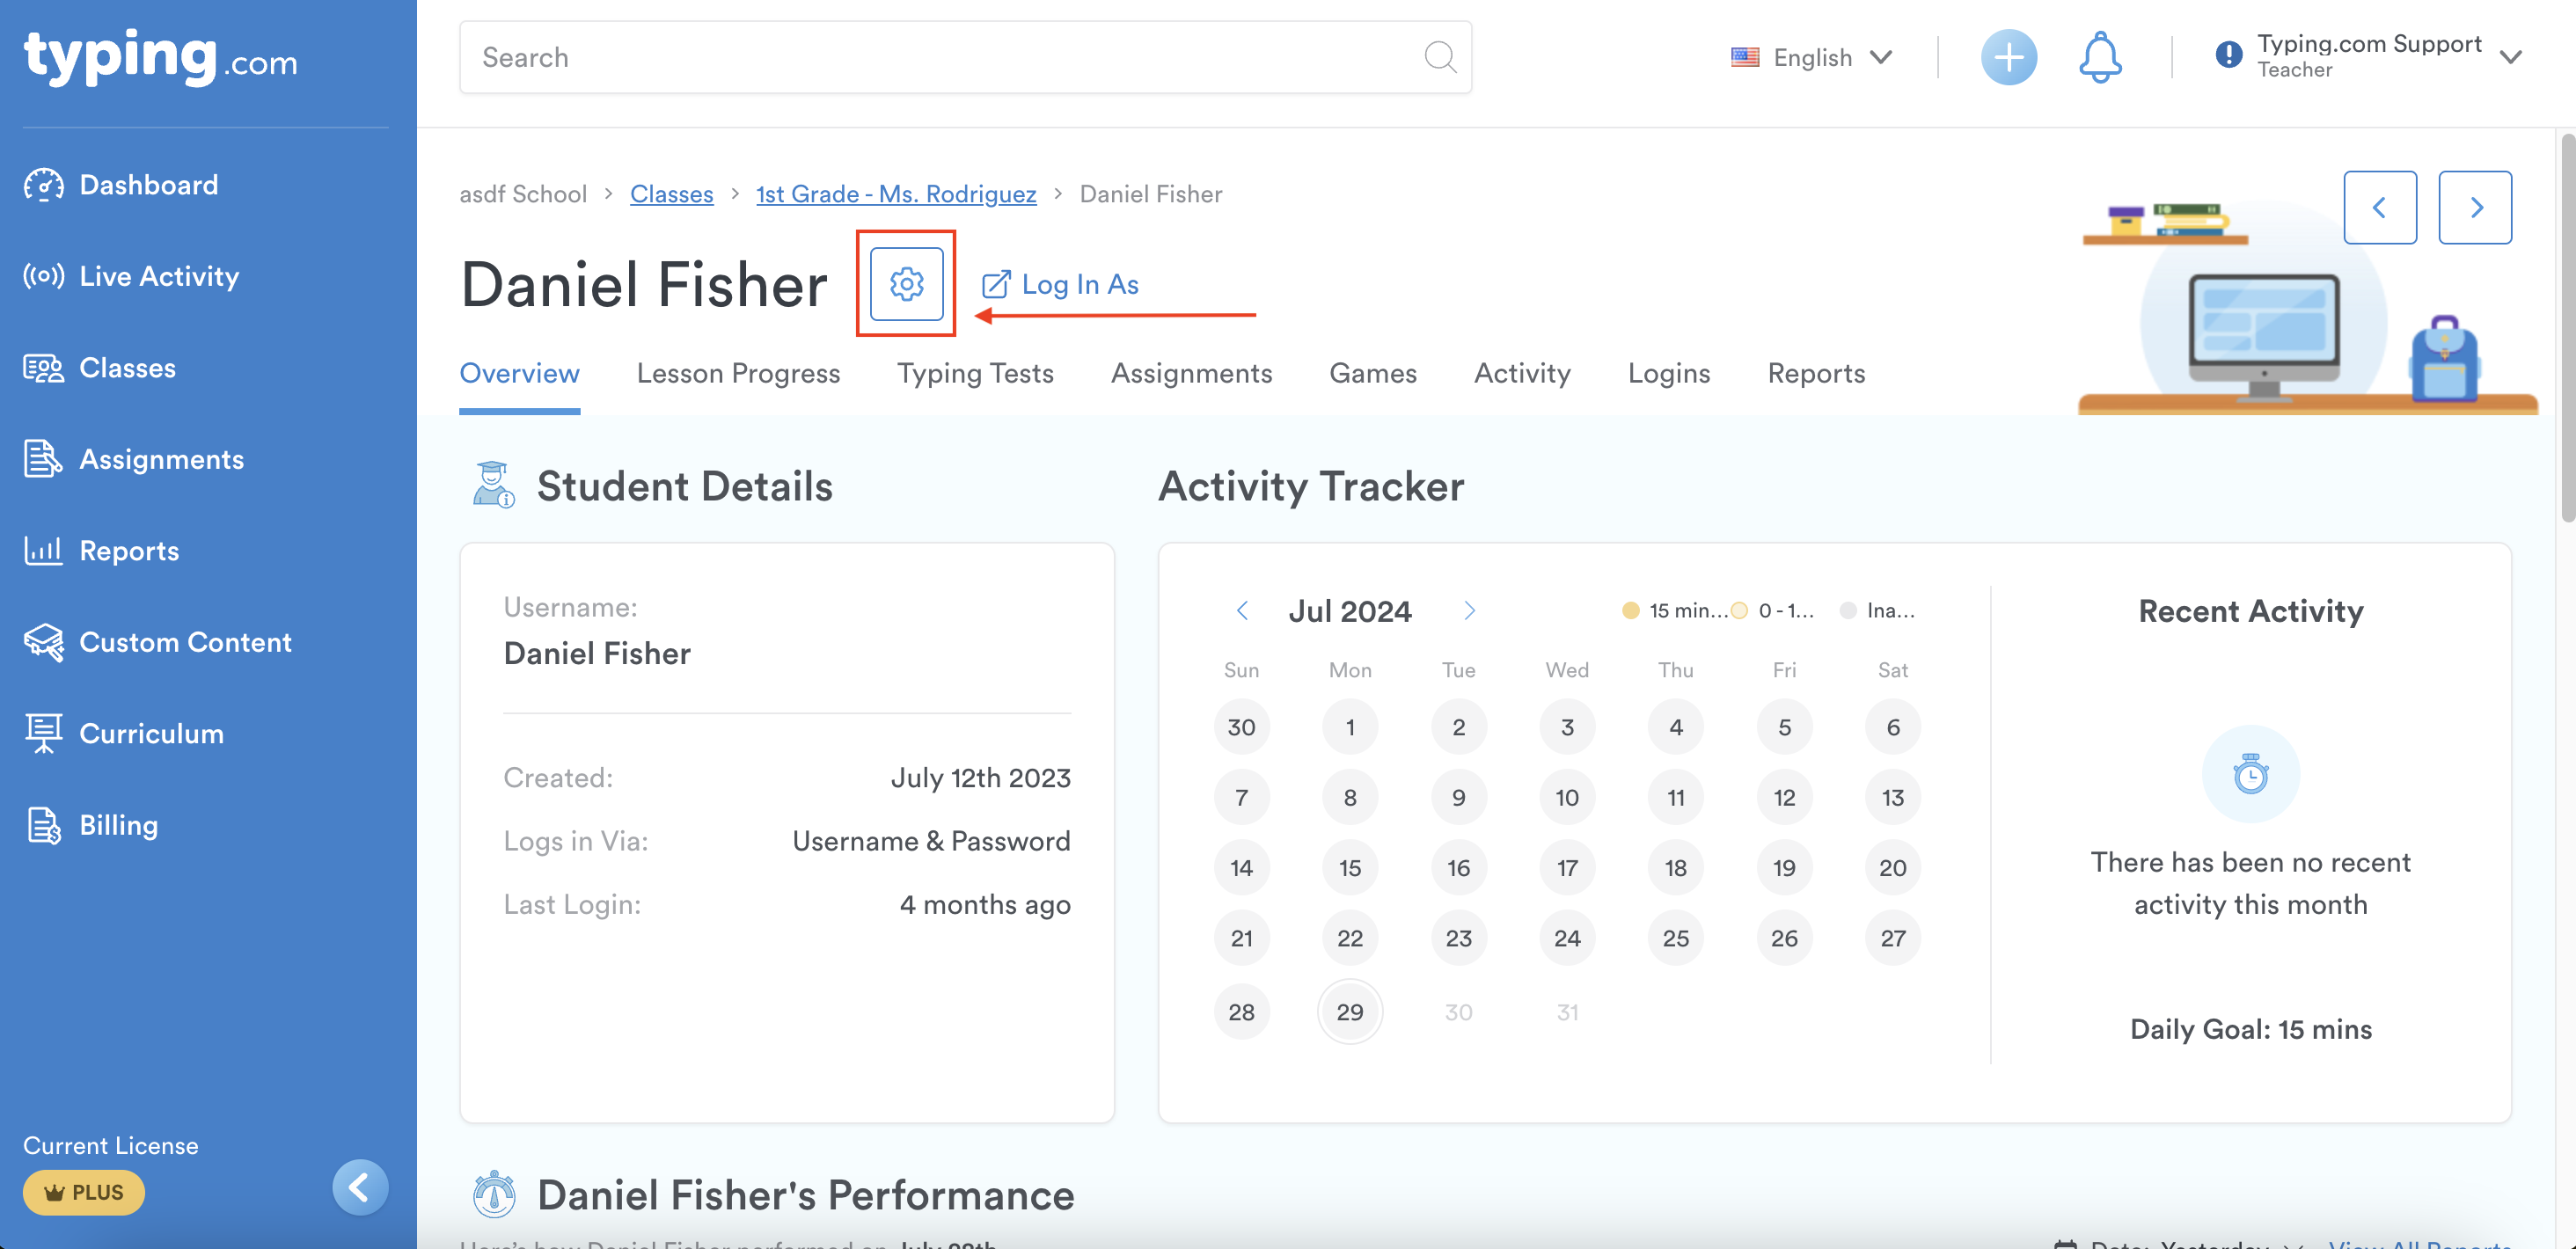This screenshot has height=1249, width=2576.
Task: Go to previous student arrow
Action: (x=2379, y=207)
